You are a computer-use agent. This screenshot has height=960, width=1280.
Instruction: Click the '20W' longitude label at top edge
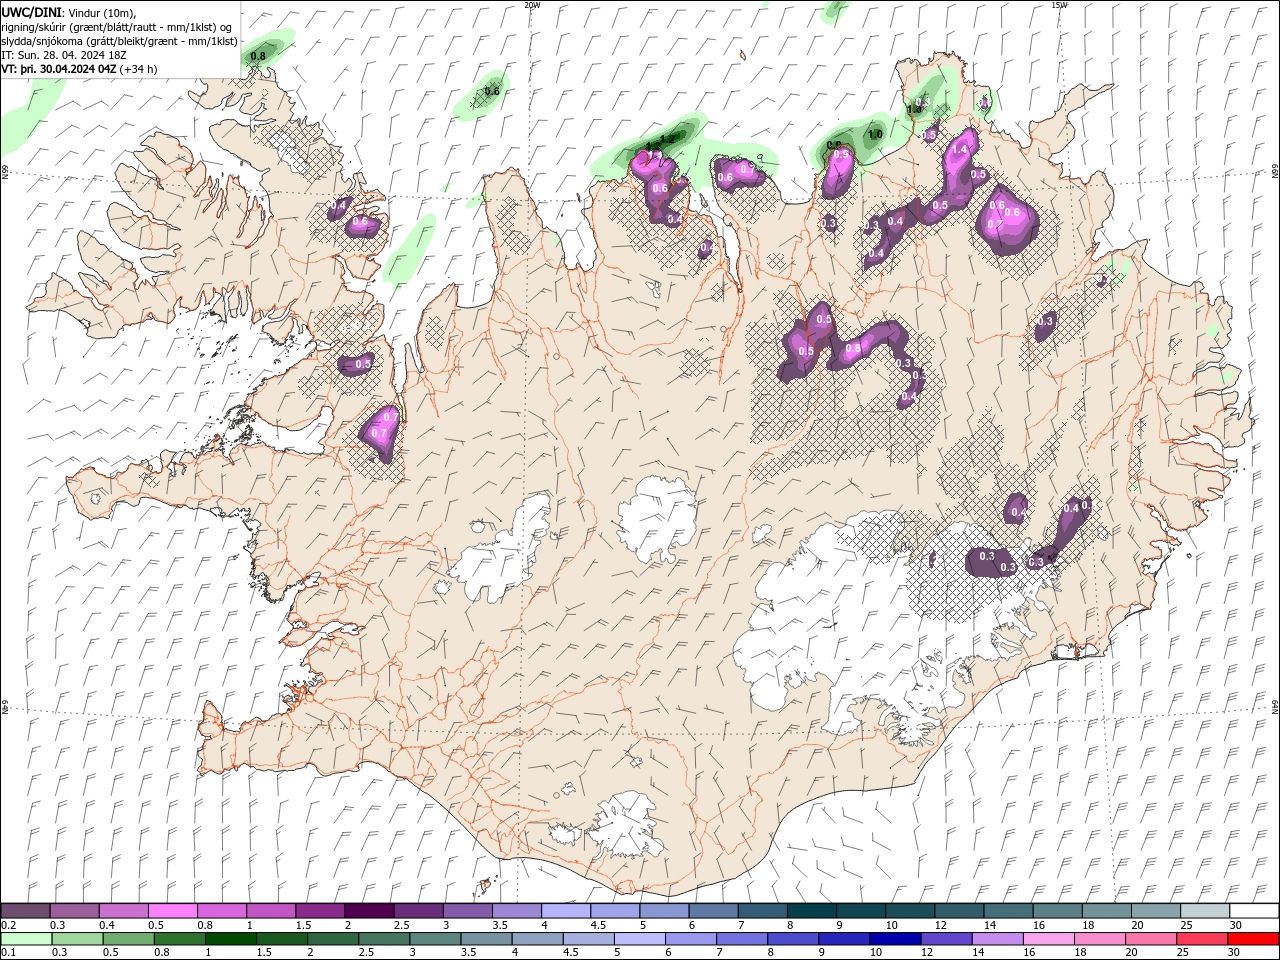tap(533, 5)
